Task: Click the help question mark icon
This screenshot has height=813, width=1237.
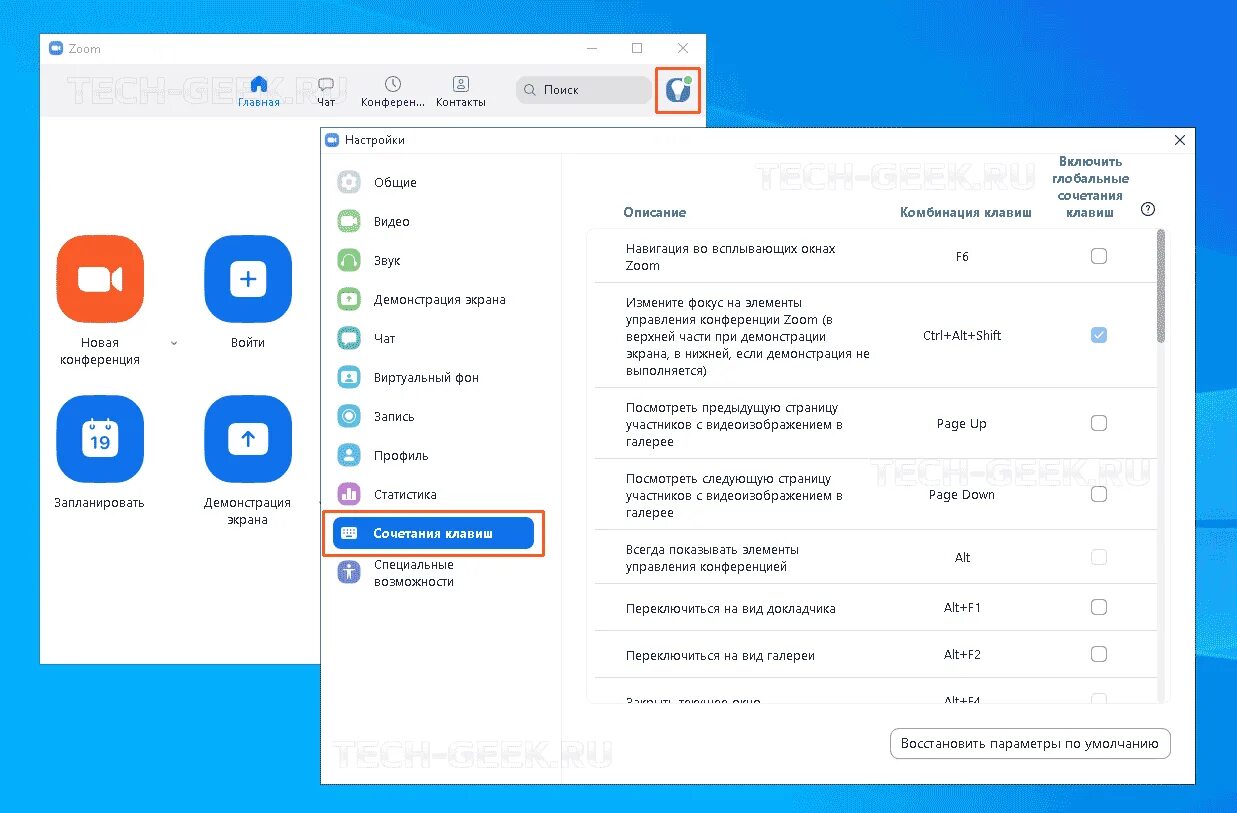Action: click(1148, 209)
